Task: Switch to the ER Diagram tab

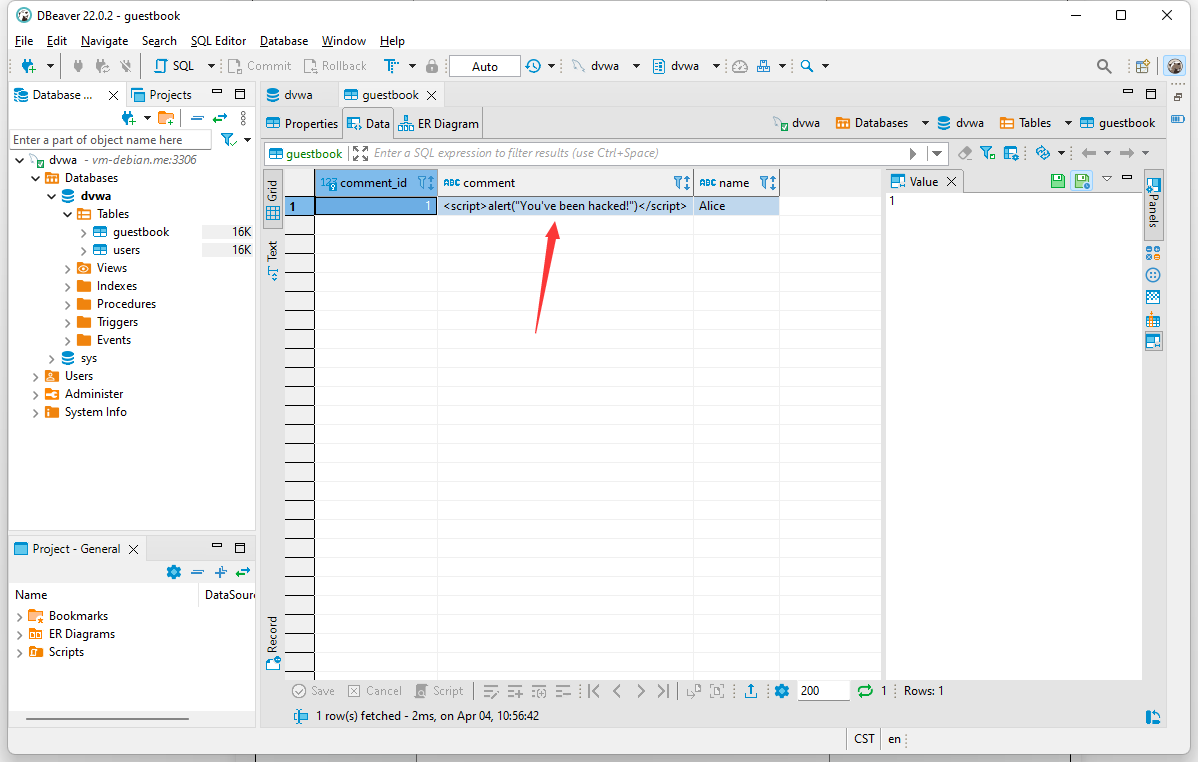Action: [x=439, y=124]
